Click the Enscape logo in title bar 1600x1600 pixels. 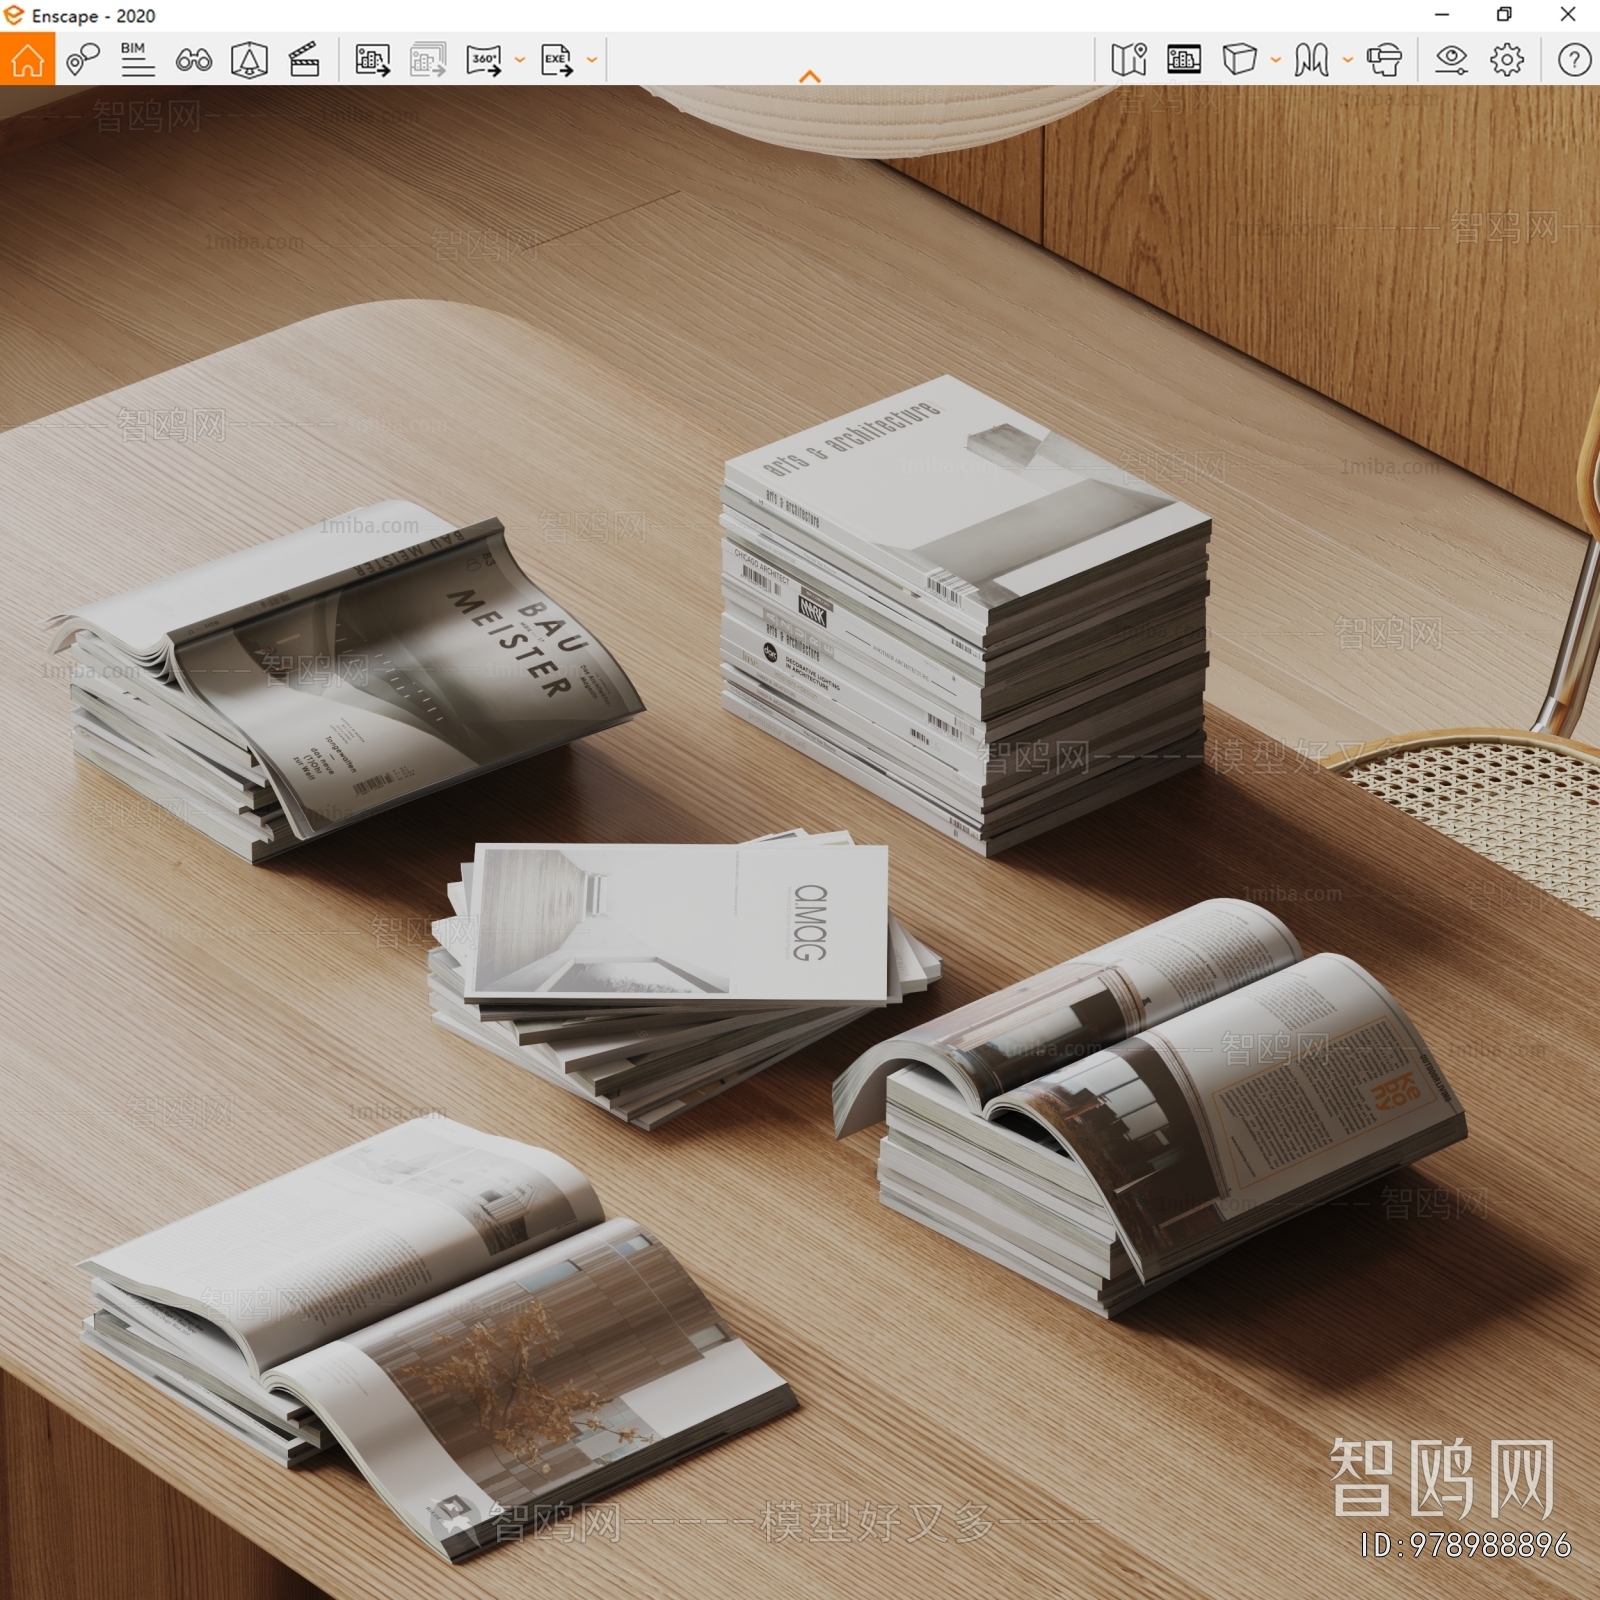[14, 15]
